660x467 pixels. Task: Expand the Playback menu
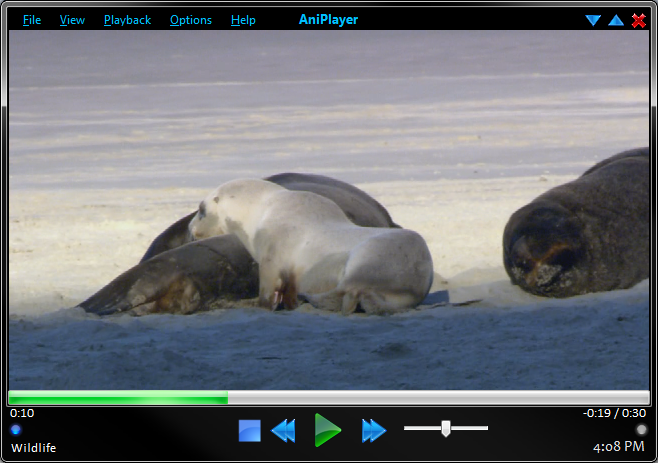127,20
